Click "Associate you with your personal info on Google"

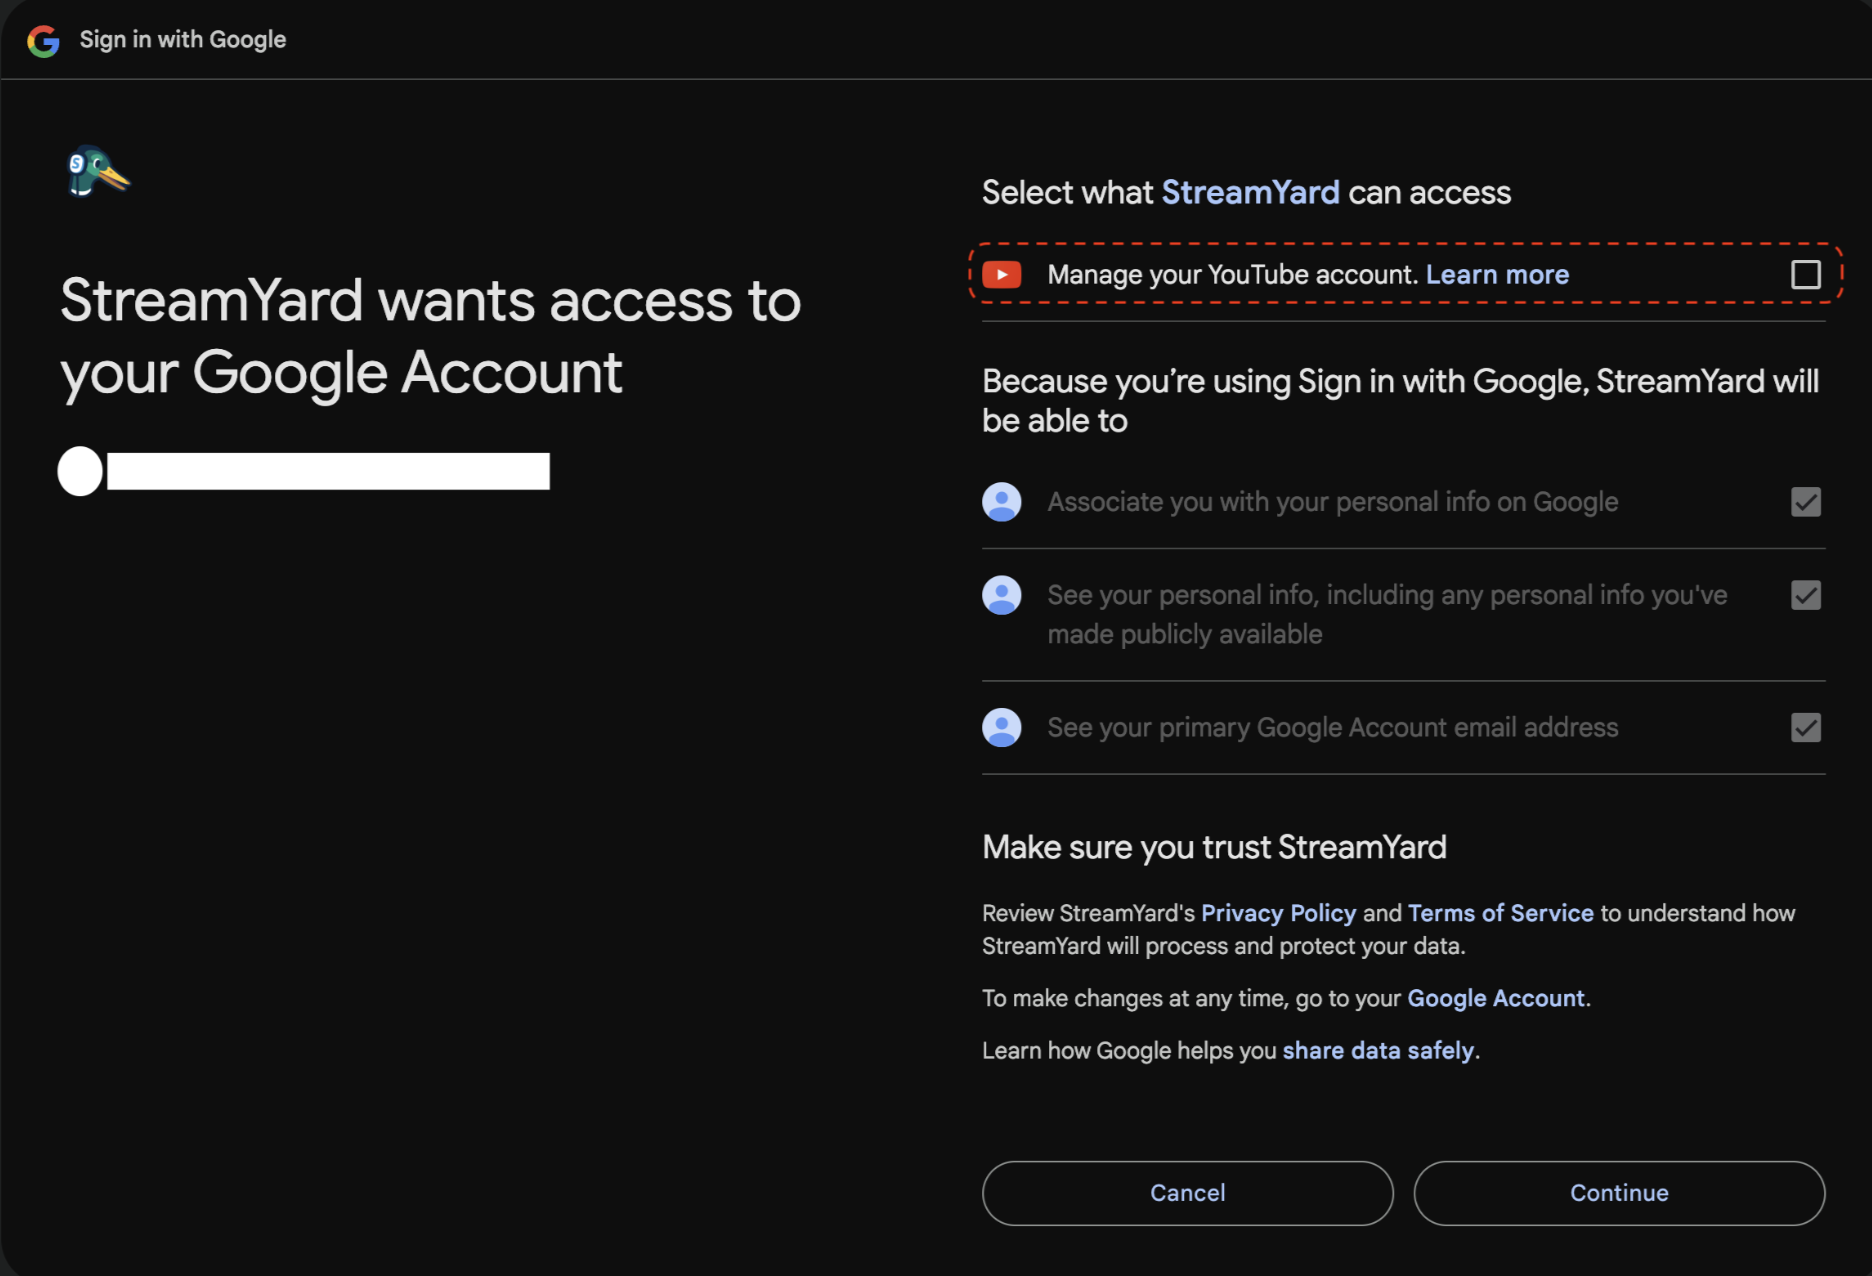1332,502
